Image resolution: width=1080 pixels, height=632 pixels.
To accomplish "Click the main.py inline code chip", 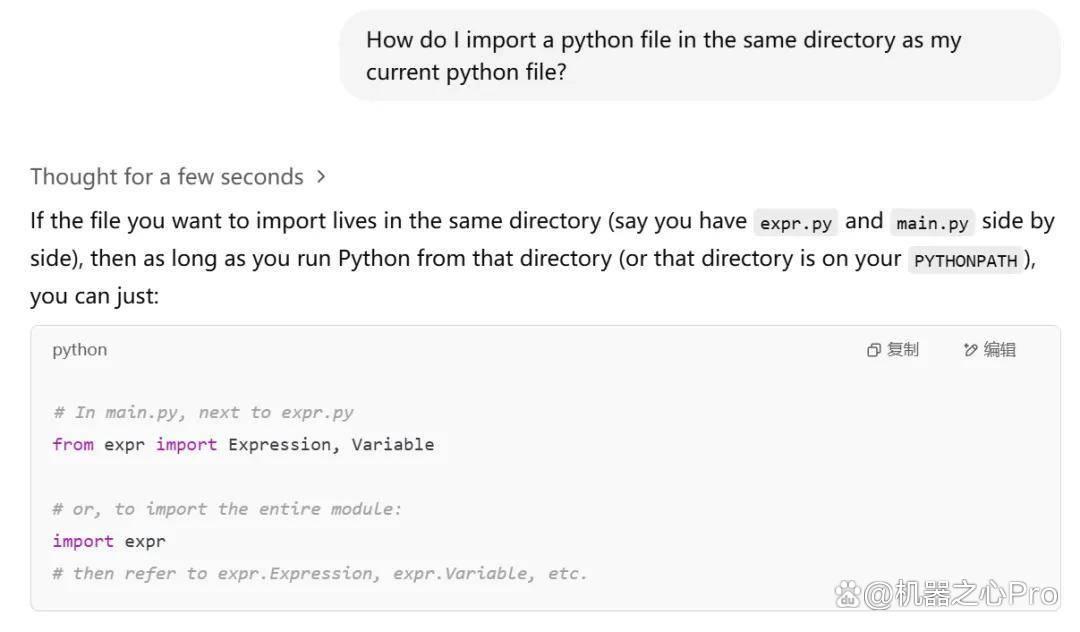I will pos(933,223).
